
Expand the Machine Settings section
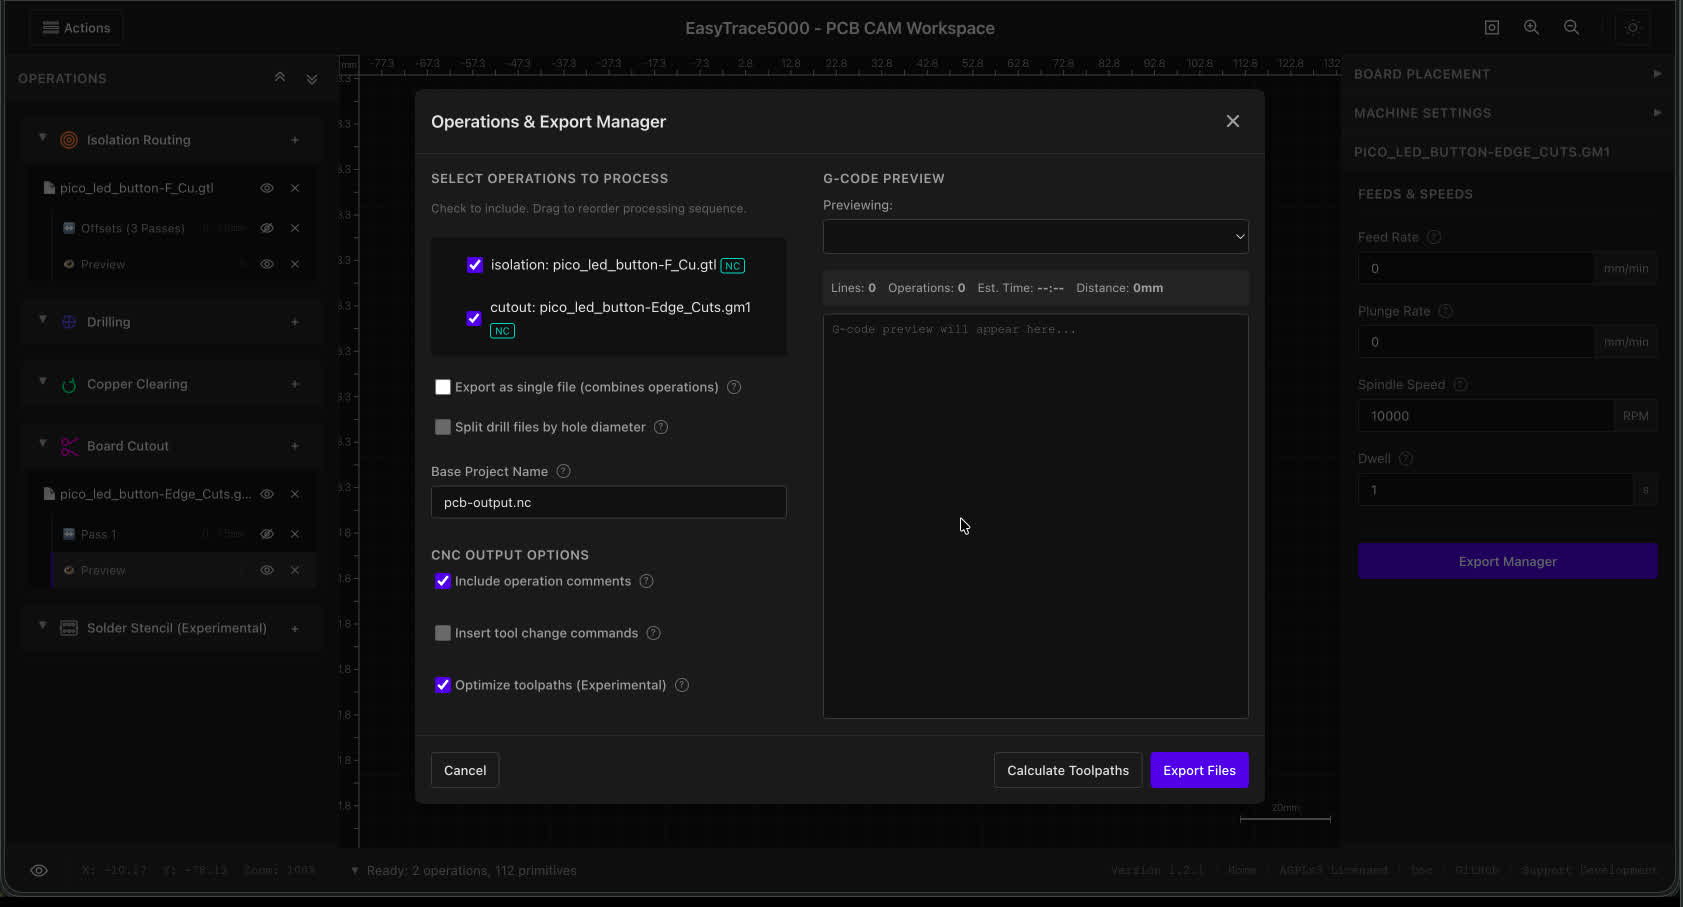coord(1507,113)
